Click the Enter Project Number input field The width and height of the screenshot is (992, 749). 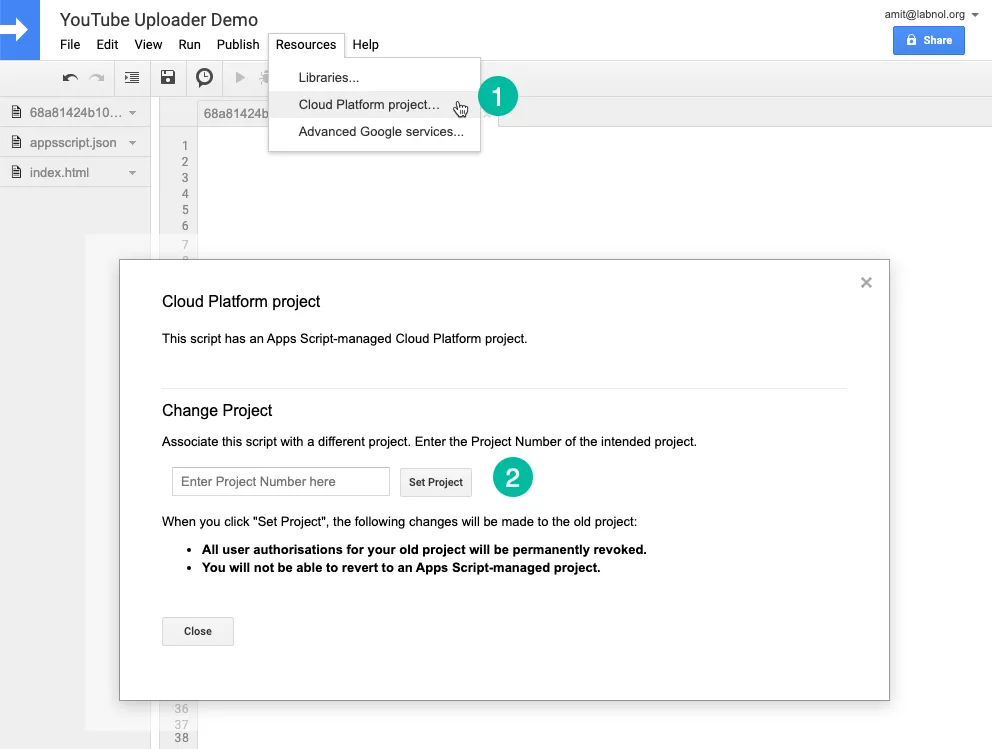280,481
